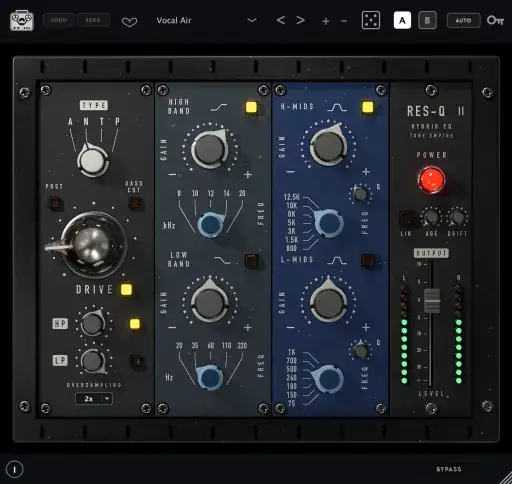Expand the preset list chevron
512x484 pixels.
(x=252, y=20)
